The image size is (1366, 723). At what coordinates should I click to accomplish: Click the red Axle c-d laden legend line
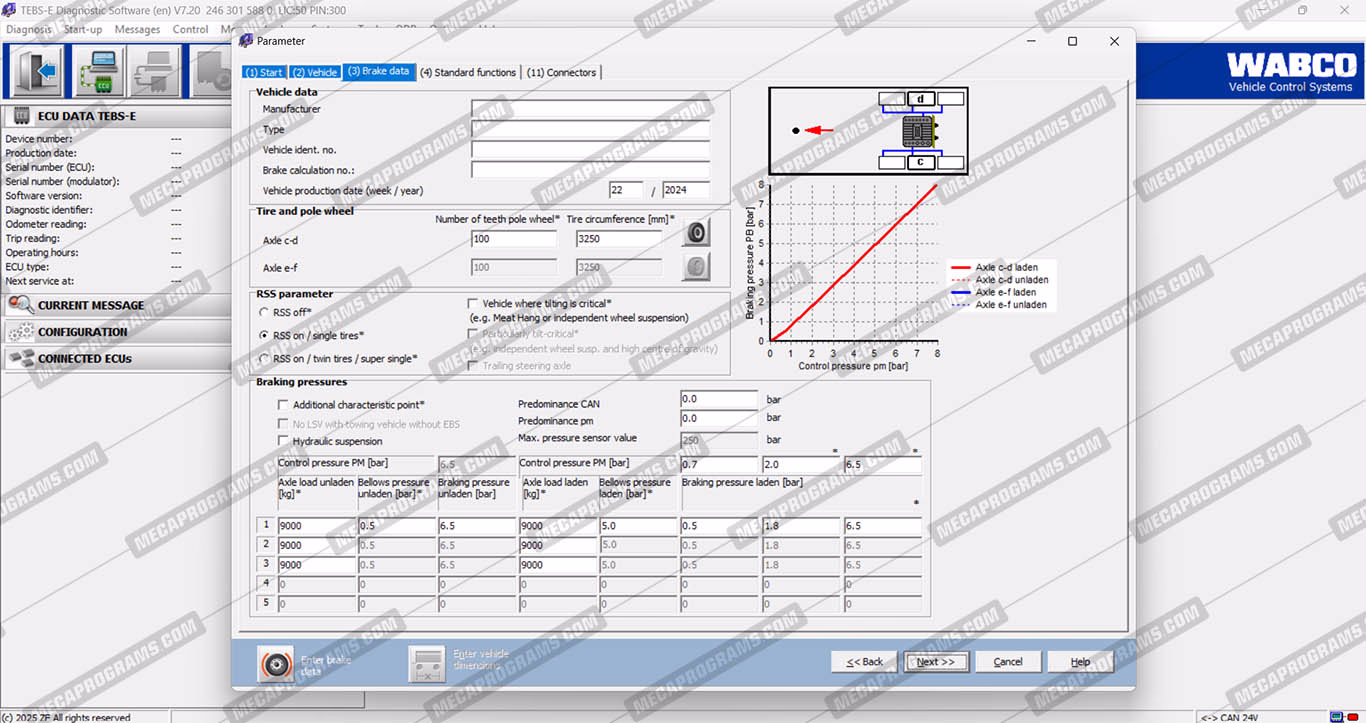[961, 268]
